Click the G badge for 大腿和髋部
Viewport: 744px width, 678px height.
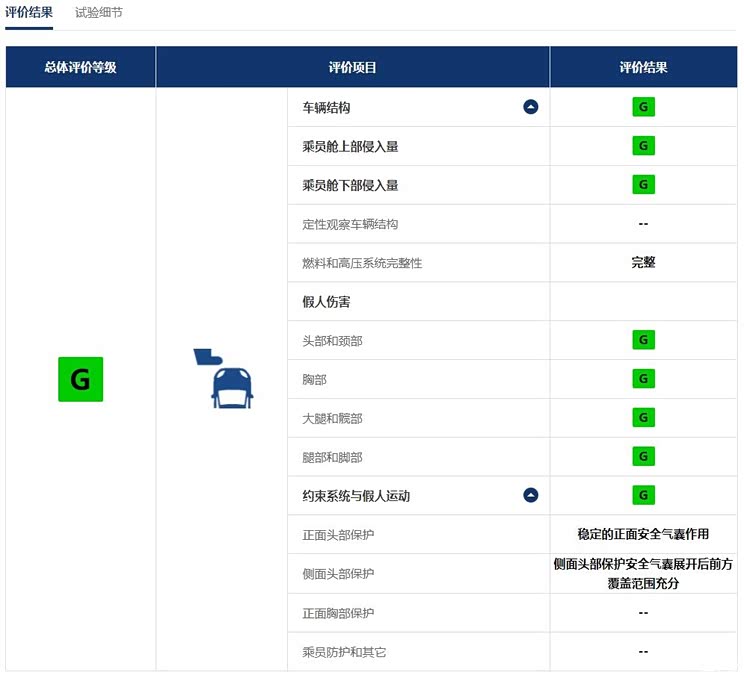pos(643,418)
